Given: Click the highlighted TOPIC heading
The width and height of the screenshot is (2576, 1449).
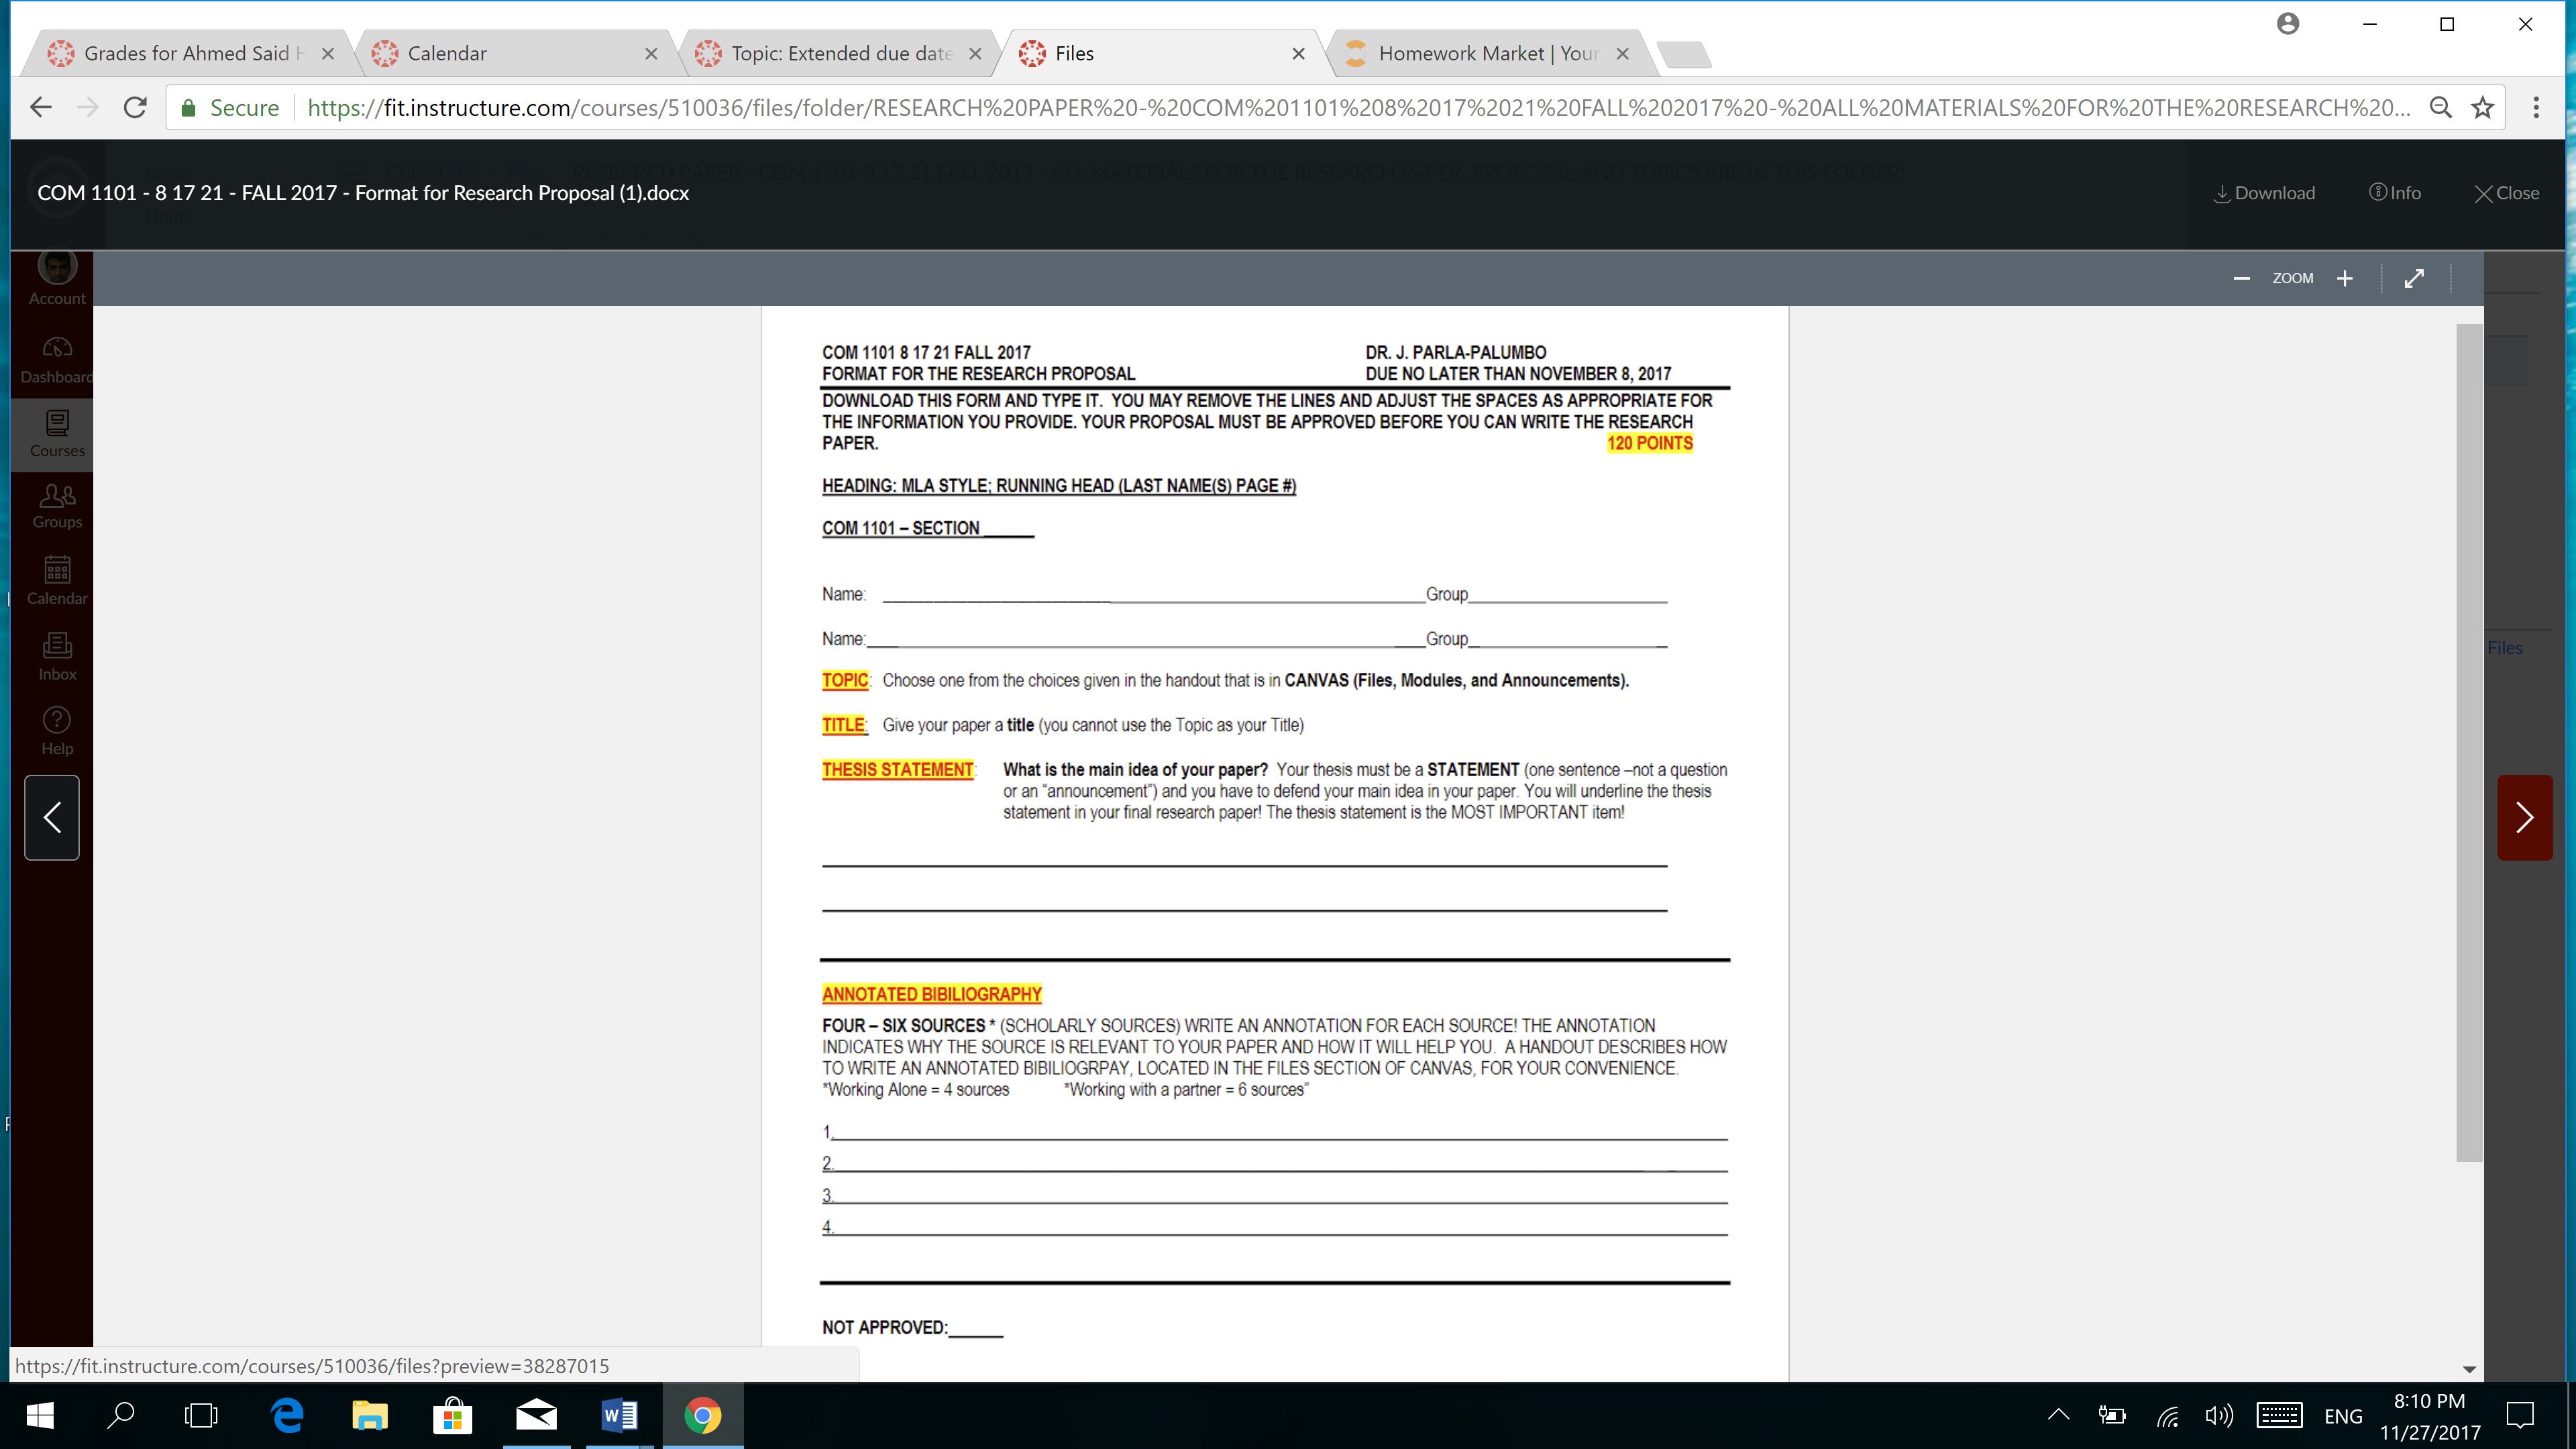Looking at the screenshot, I should (x=845, y=680).
